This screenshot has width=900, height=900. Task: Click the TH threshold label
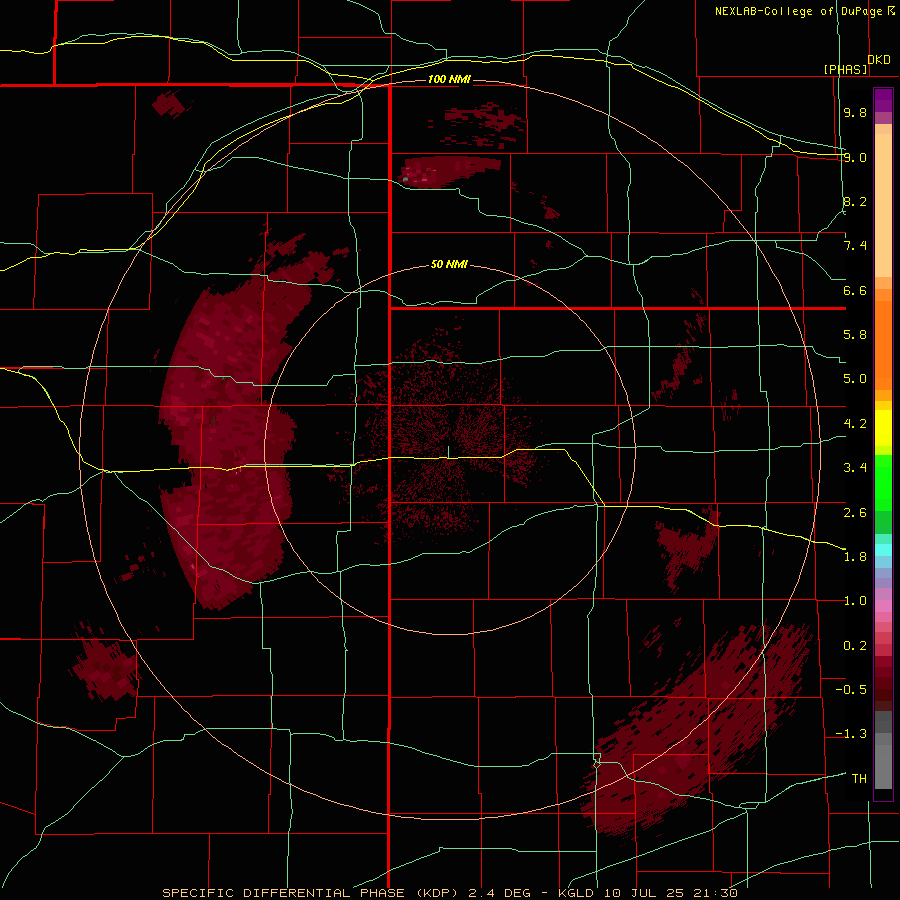(x=859, y=779)
